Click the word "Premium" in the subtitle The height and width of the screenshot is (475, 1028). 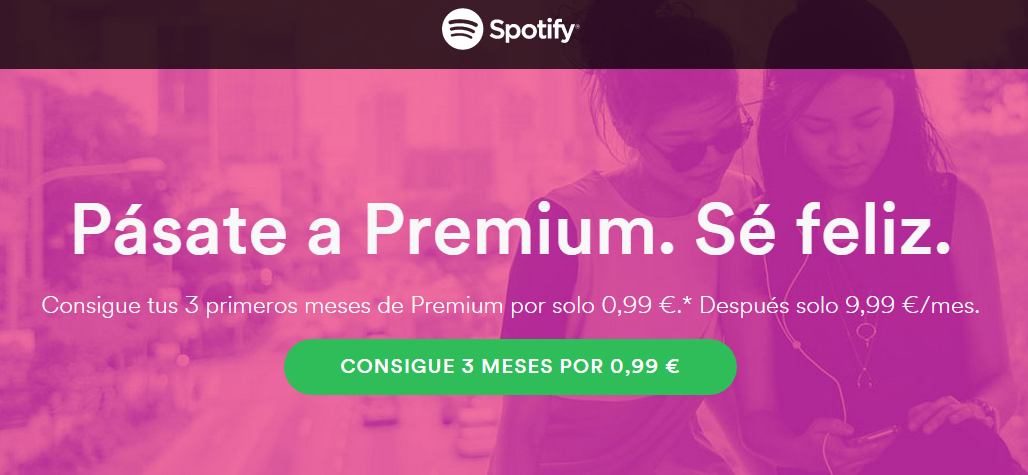click(x=456, y=306)
